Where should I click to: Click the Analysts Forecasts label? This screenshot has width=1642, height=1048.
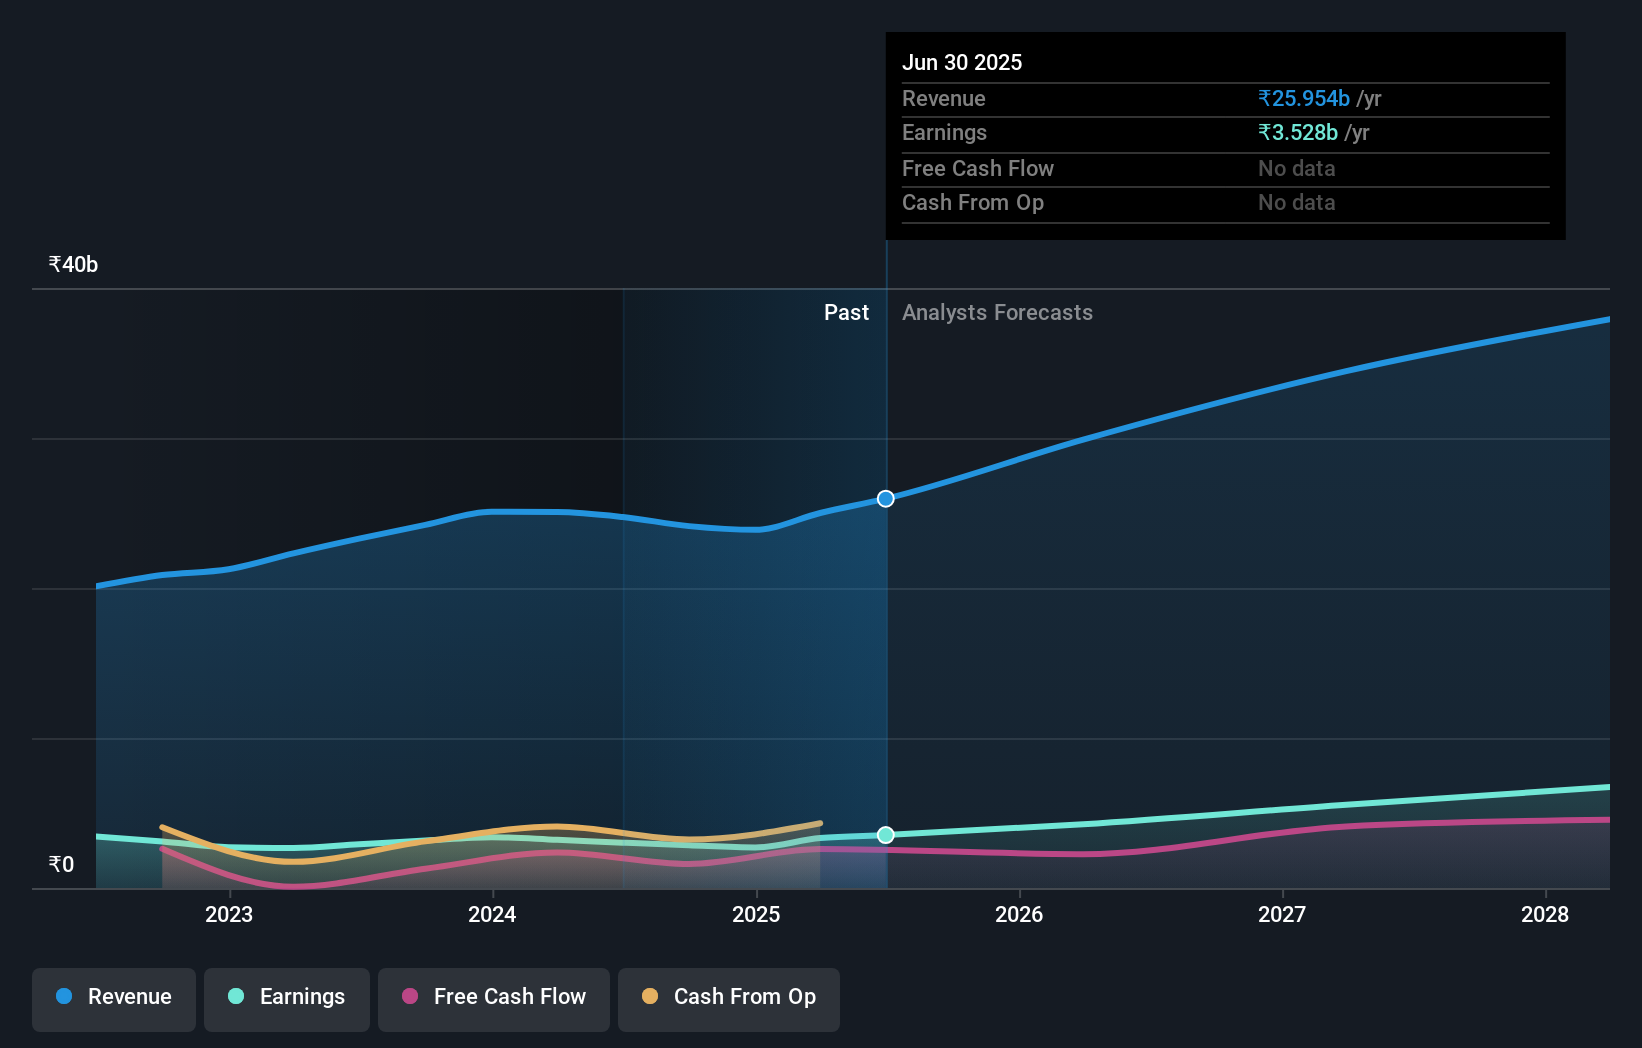click(x=997, y=312)
